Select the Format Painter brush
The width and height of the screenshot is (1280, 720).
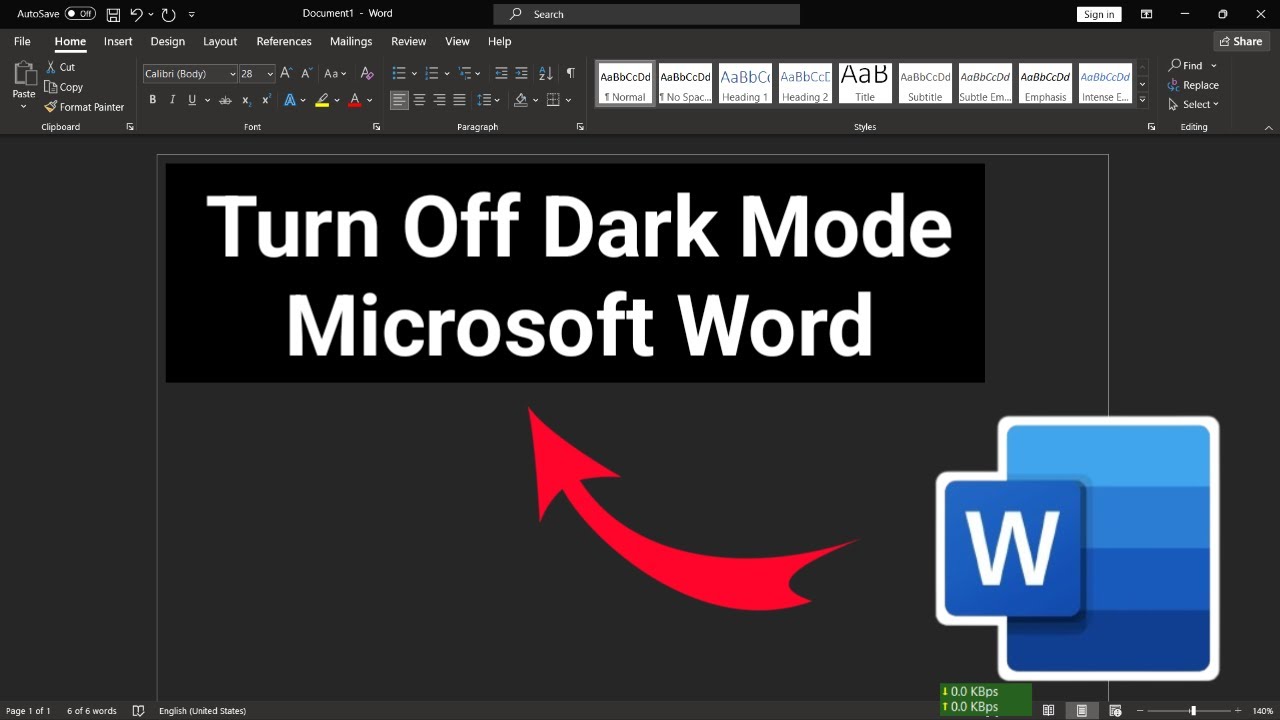coord(51,107)
